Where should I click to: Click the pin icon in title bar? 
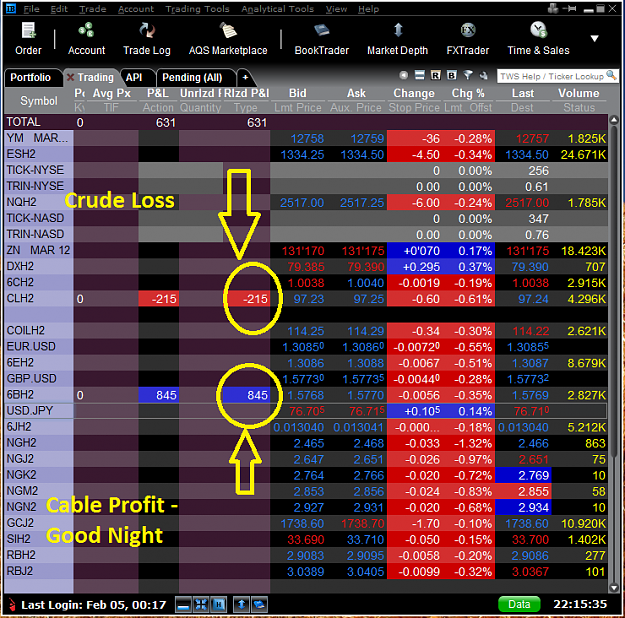click(570, 9)
